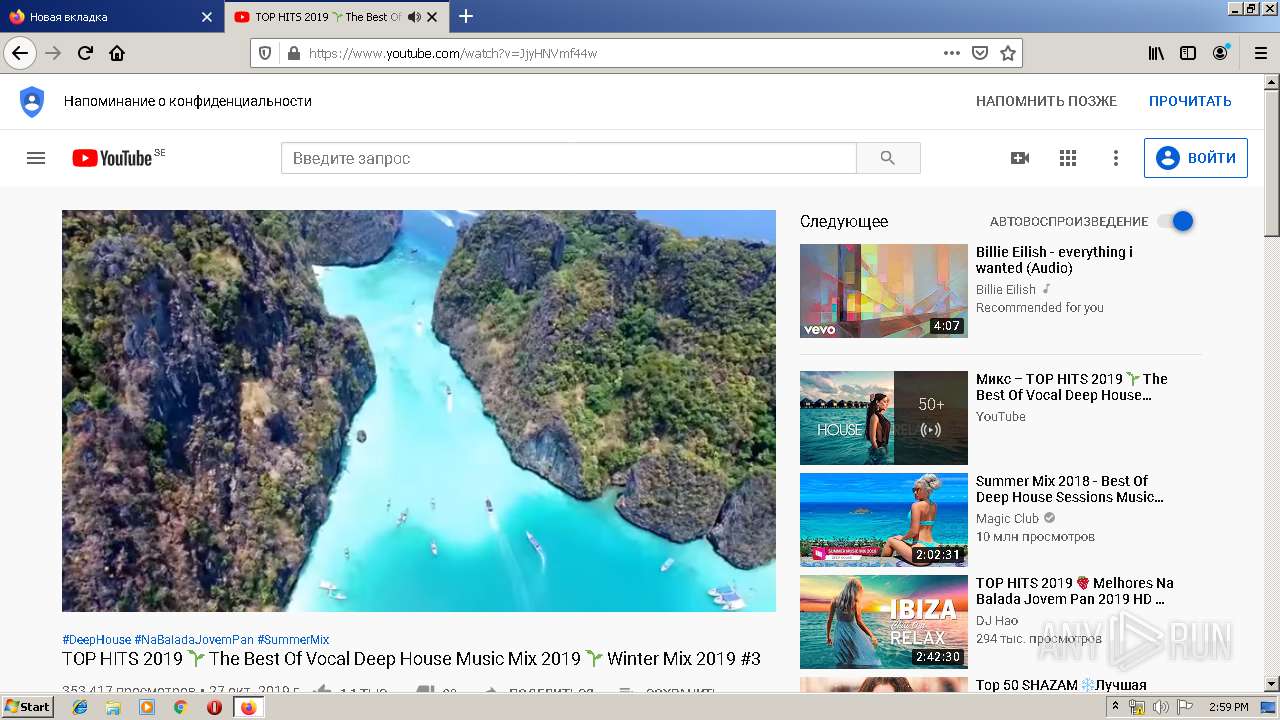Image resolution: width=1280 pixels, height=720 pixels.
Task: Launch Chrome from the taskbar
Action: 180,707
